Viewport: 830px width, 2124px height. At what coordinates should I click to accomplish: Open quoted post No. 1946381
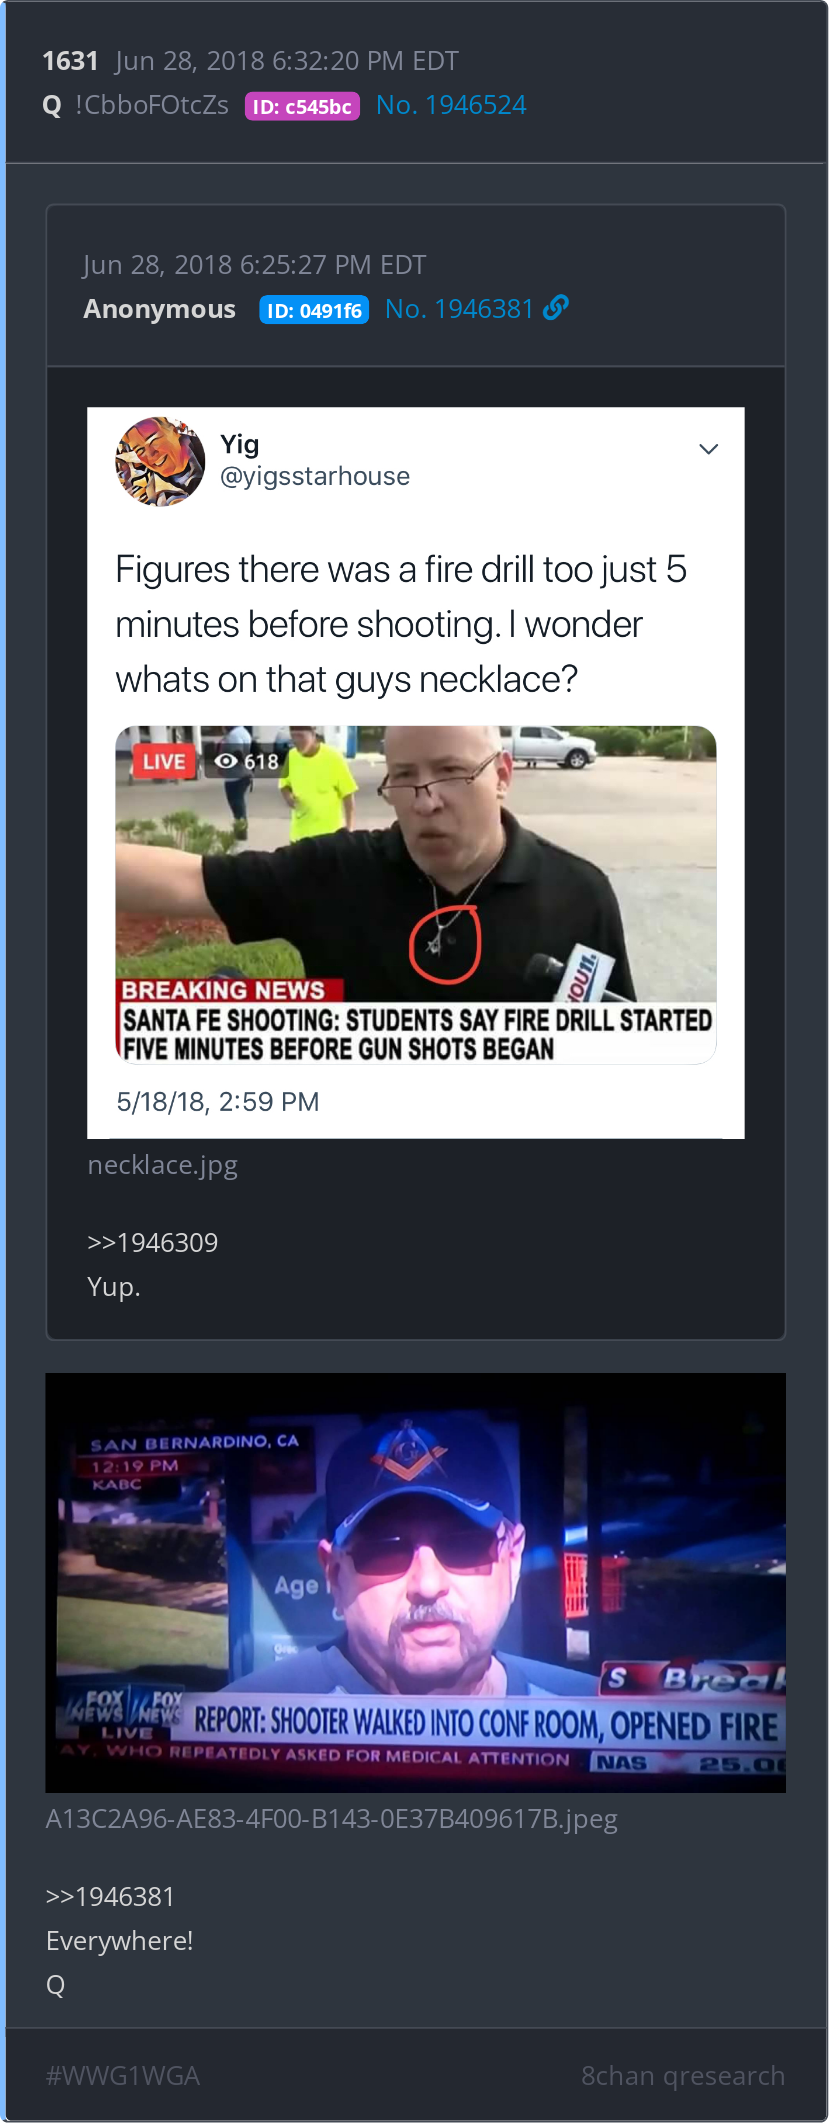coord(459,309)
